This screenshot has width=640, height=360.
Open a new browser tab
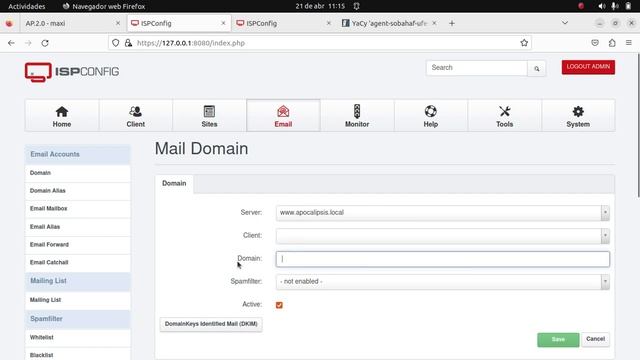[452, 23]
